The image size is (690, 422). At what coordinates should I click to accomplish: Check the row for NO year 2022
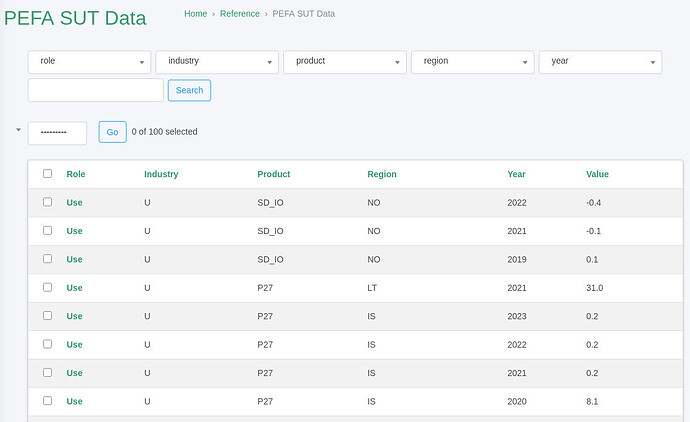(x=47, y=202)
